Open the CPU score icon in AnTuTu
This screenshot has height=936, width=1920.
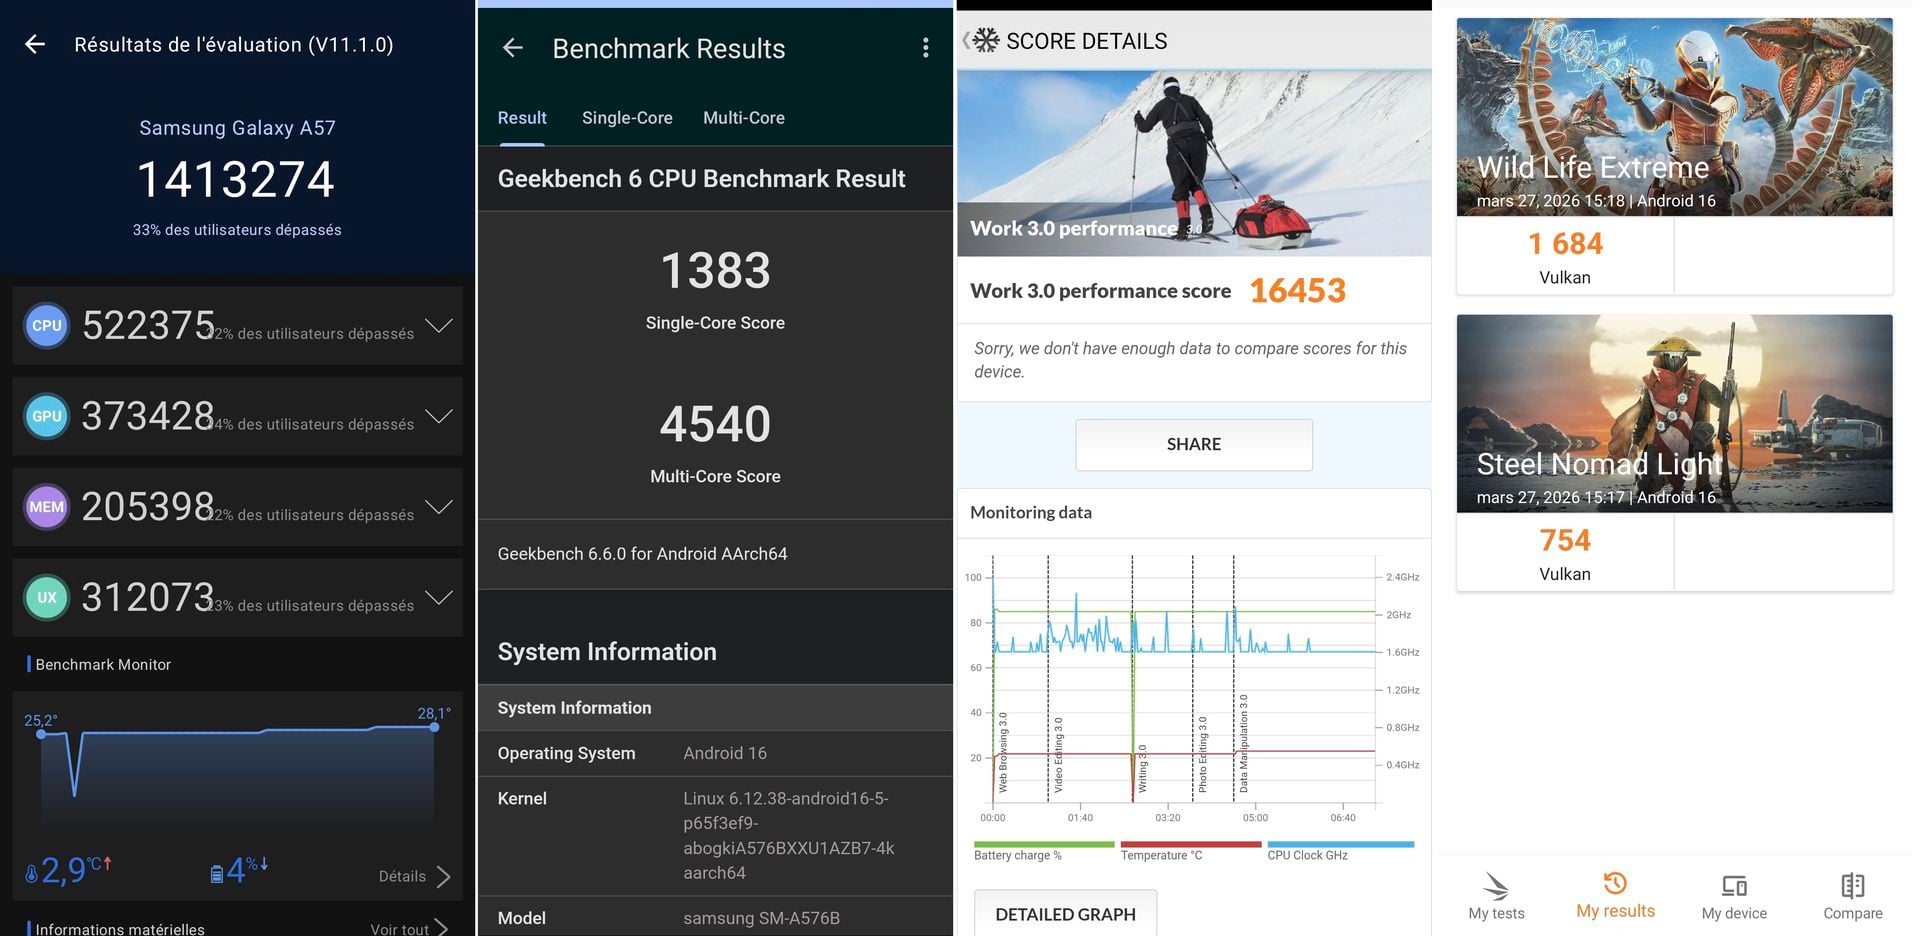tap(46, 325)
